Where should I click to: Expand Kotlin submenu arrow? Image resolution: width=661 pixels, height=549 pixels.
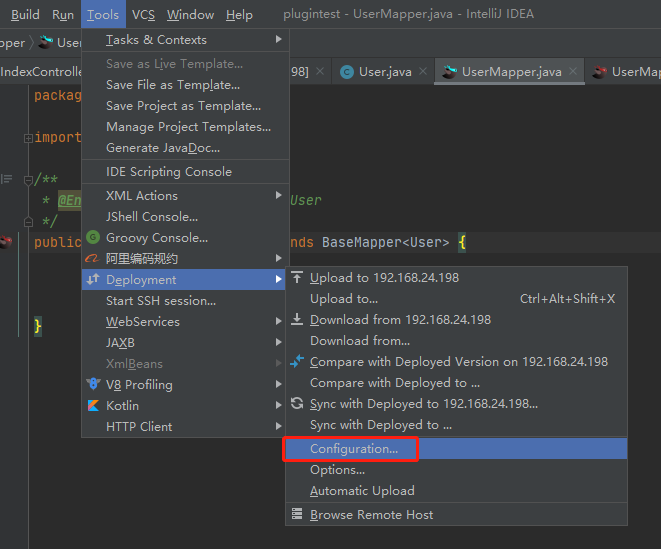coord(278,405)
